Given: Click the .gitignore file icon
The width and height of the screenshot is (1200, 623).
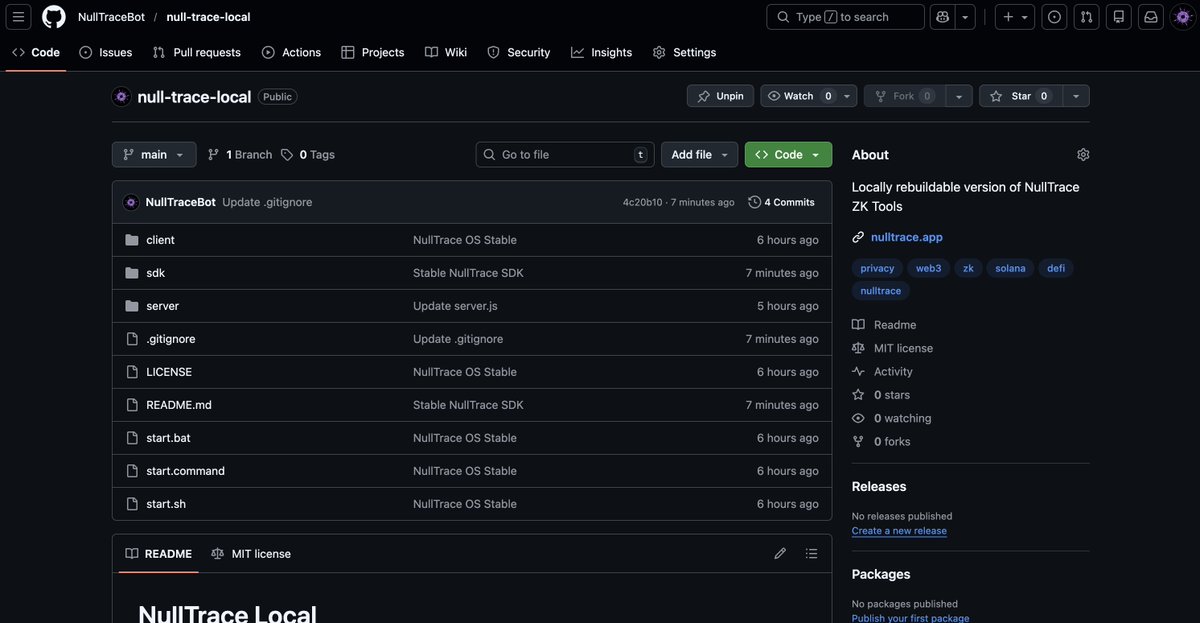Looking at the screenshot, I should point(132,339).
